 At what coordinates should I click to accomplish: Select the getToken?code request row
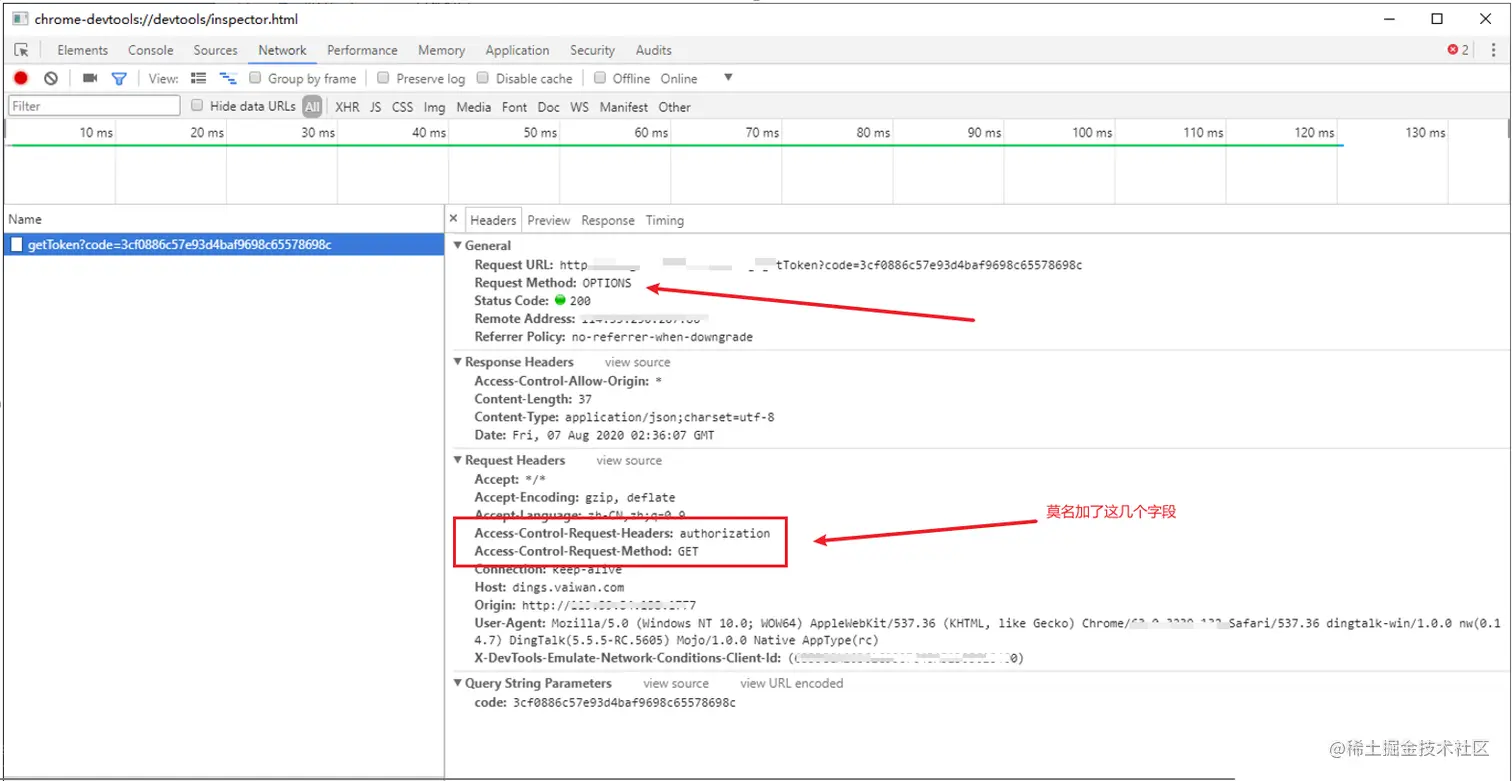point(223,245)
